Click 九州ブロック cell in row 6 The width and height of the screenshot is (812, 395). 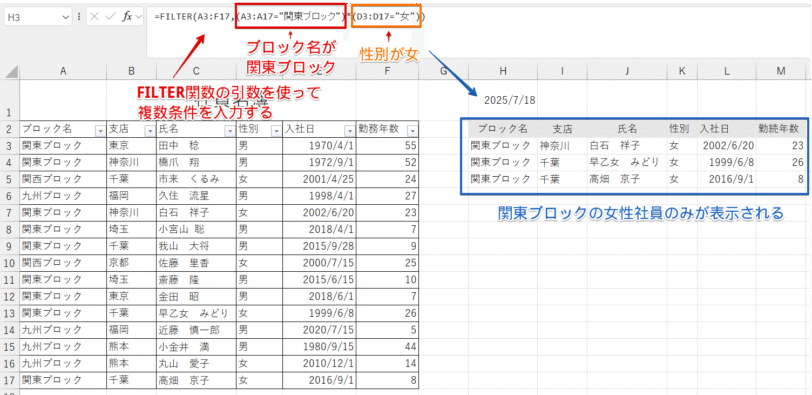63,196
